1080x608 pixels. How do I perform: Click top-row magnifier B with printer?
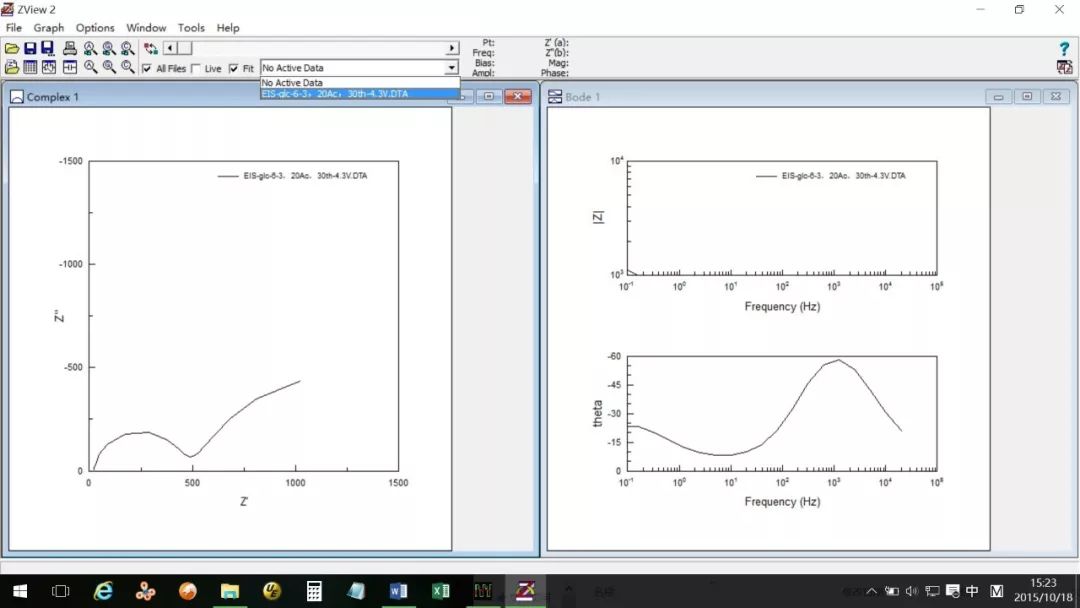[x=109, y=48]
